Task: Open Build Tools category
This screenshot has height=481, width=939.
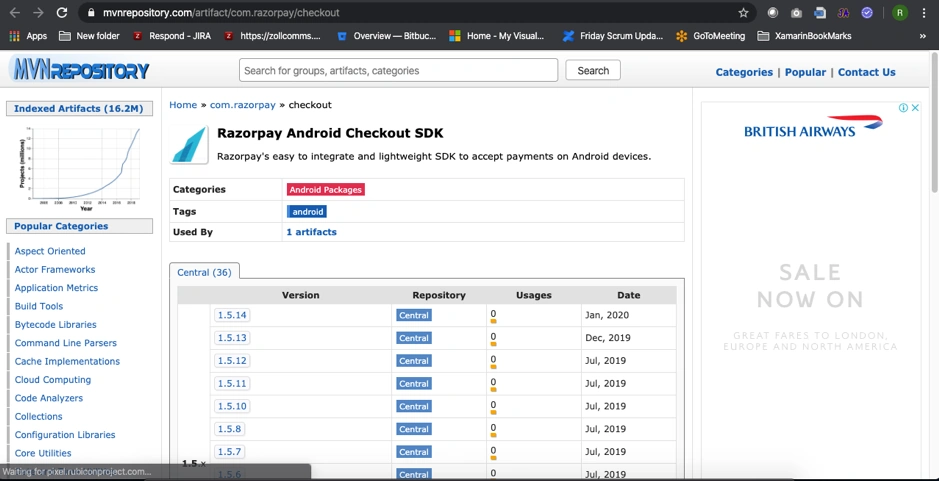Action: click(x=38, y=306)
